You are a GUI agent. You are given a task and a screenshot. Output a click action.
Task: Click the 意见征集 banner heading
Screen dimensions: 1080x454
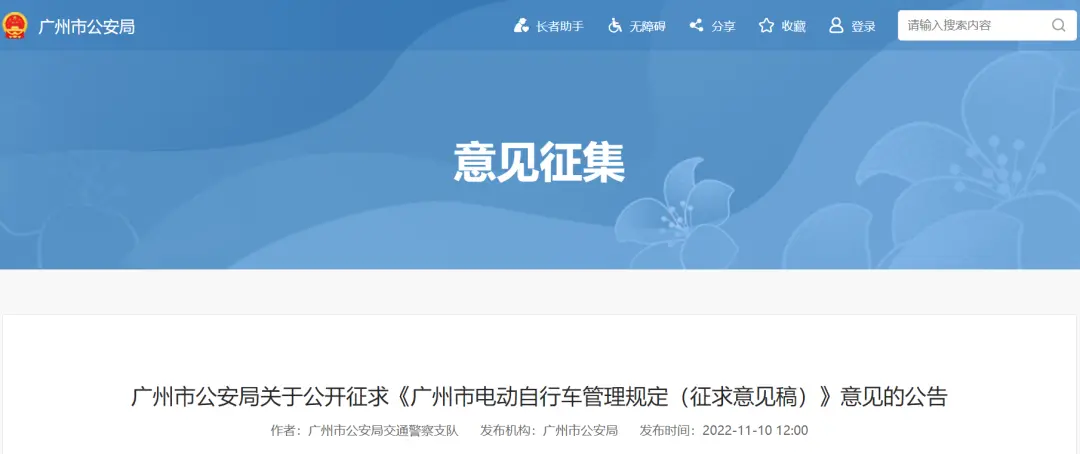pos(539,163)
